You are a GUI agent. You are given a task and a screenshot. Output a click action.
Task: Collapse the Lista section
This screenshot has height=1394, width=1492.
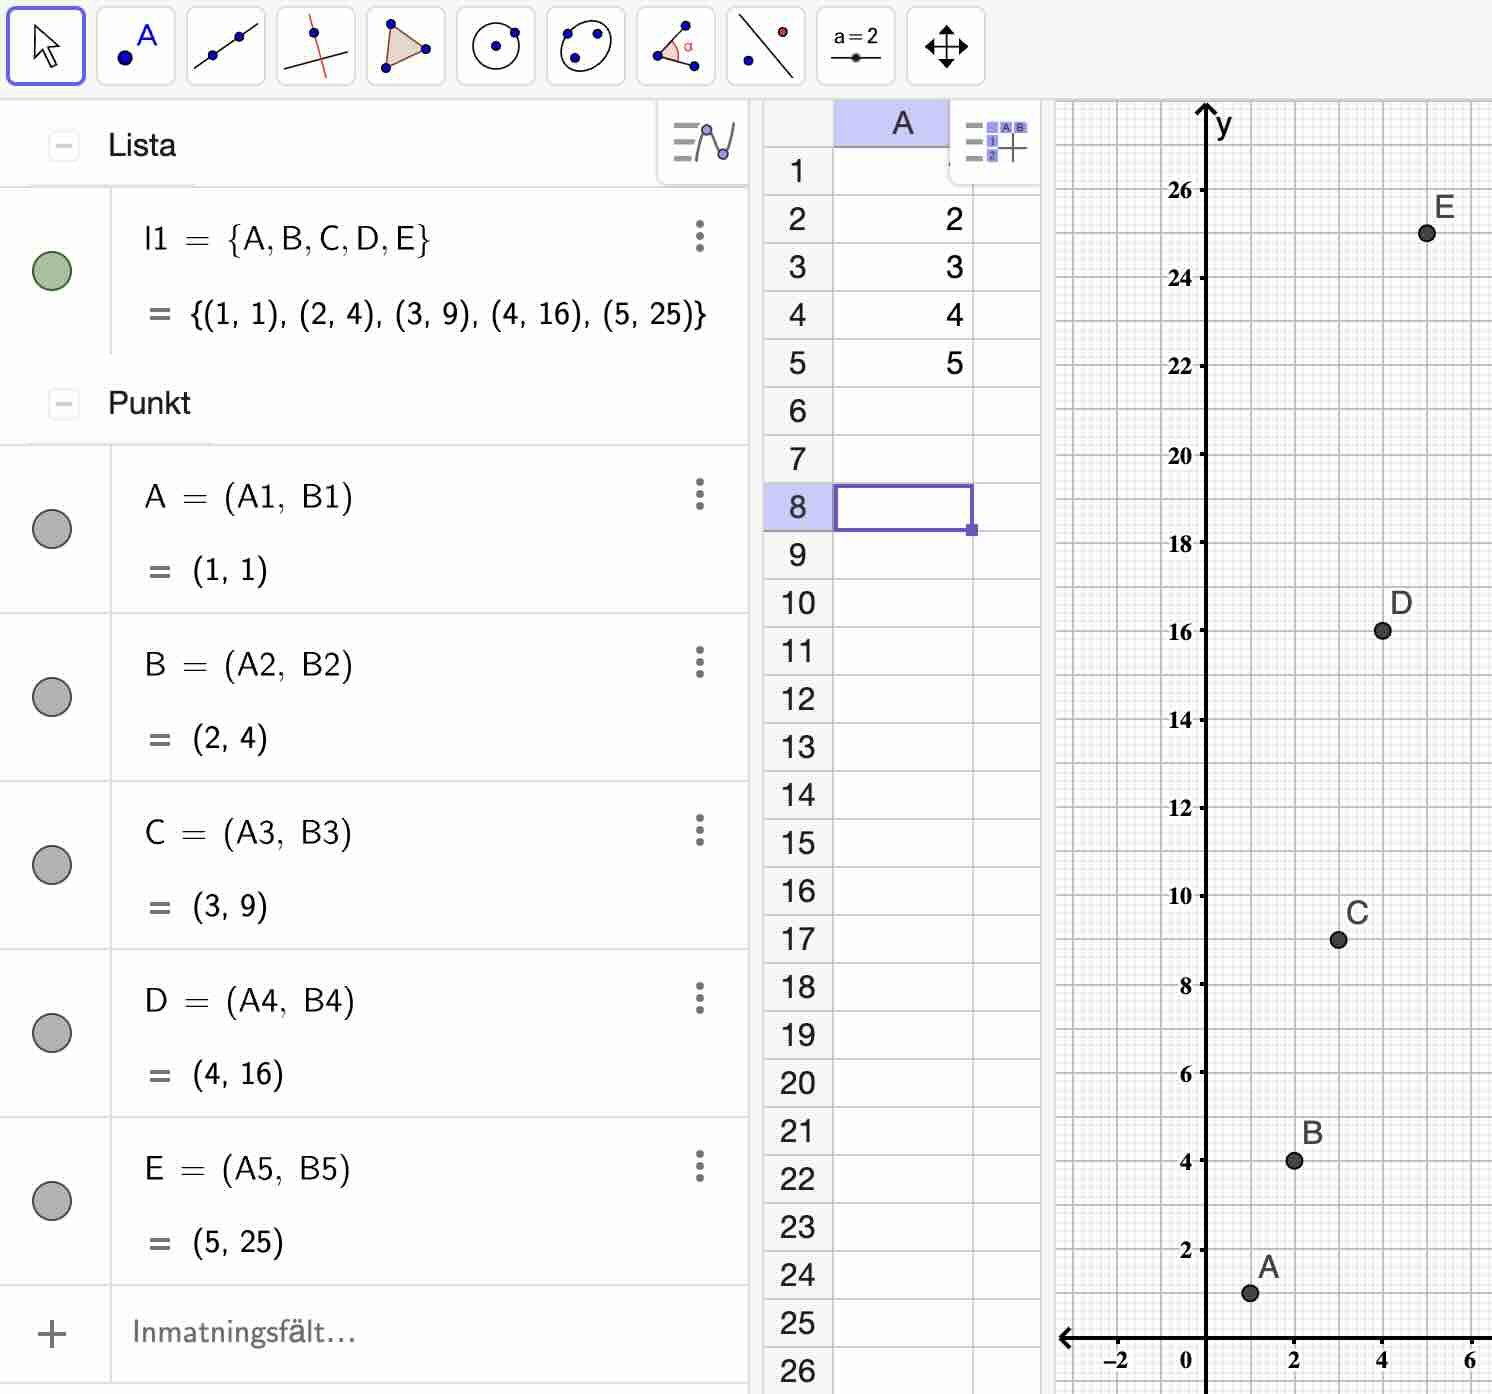(64, 145)
